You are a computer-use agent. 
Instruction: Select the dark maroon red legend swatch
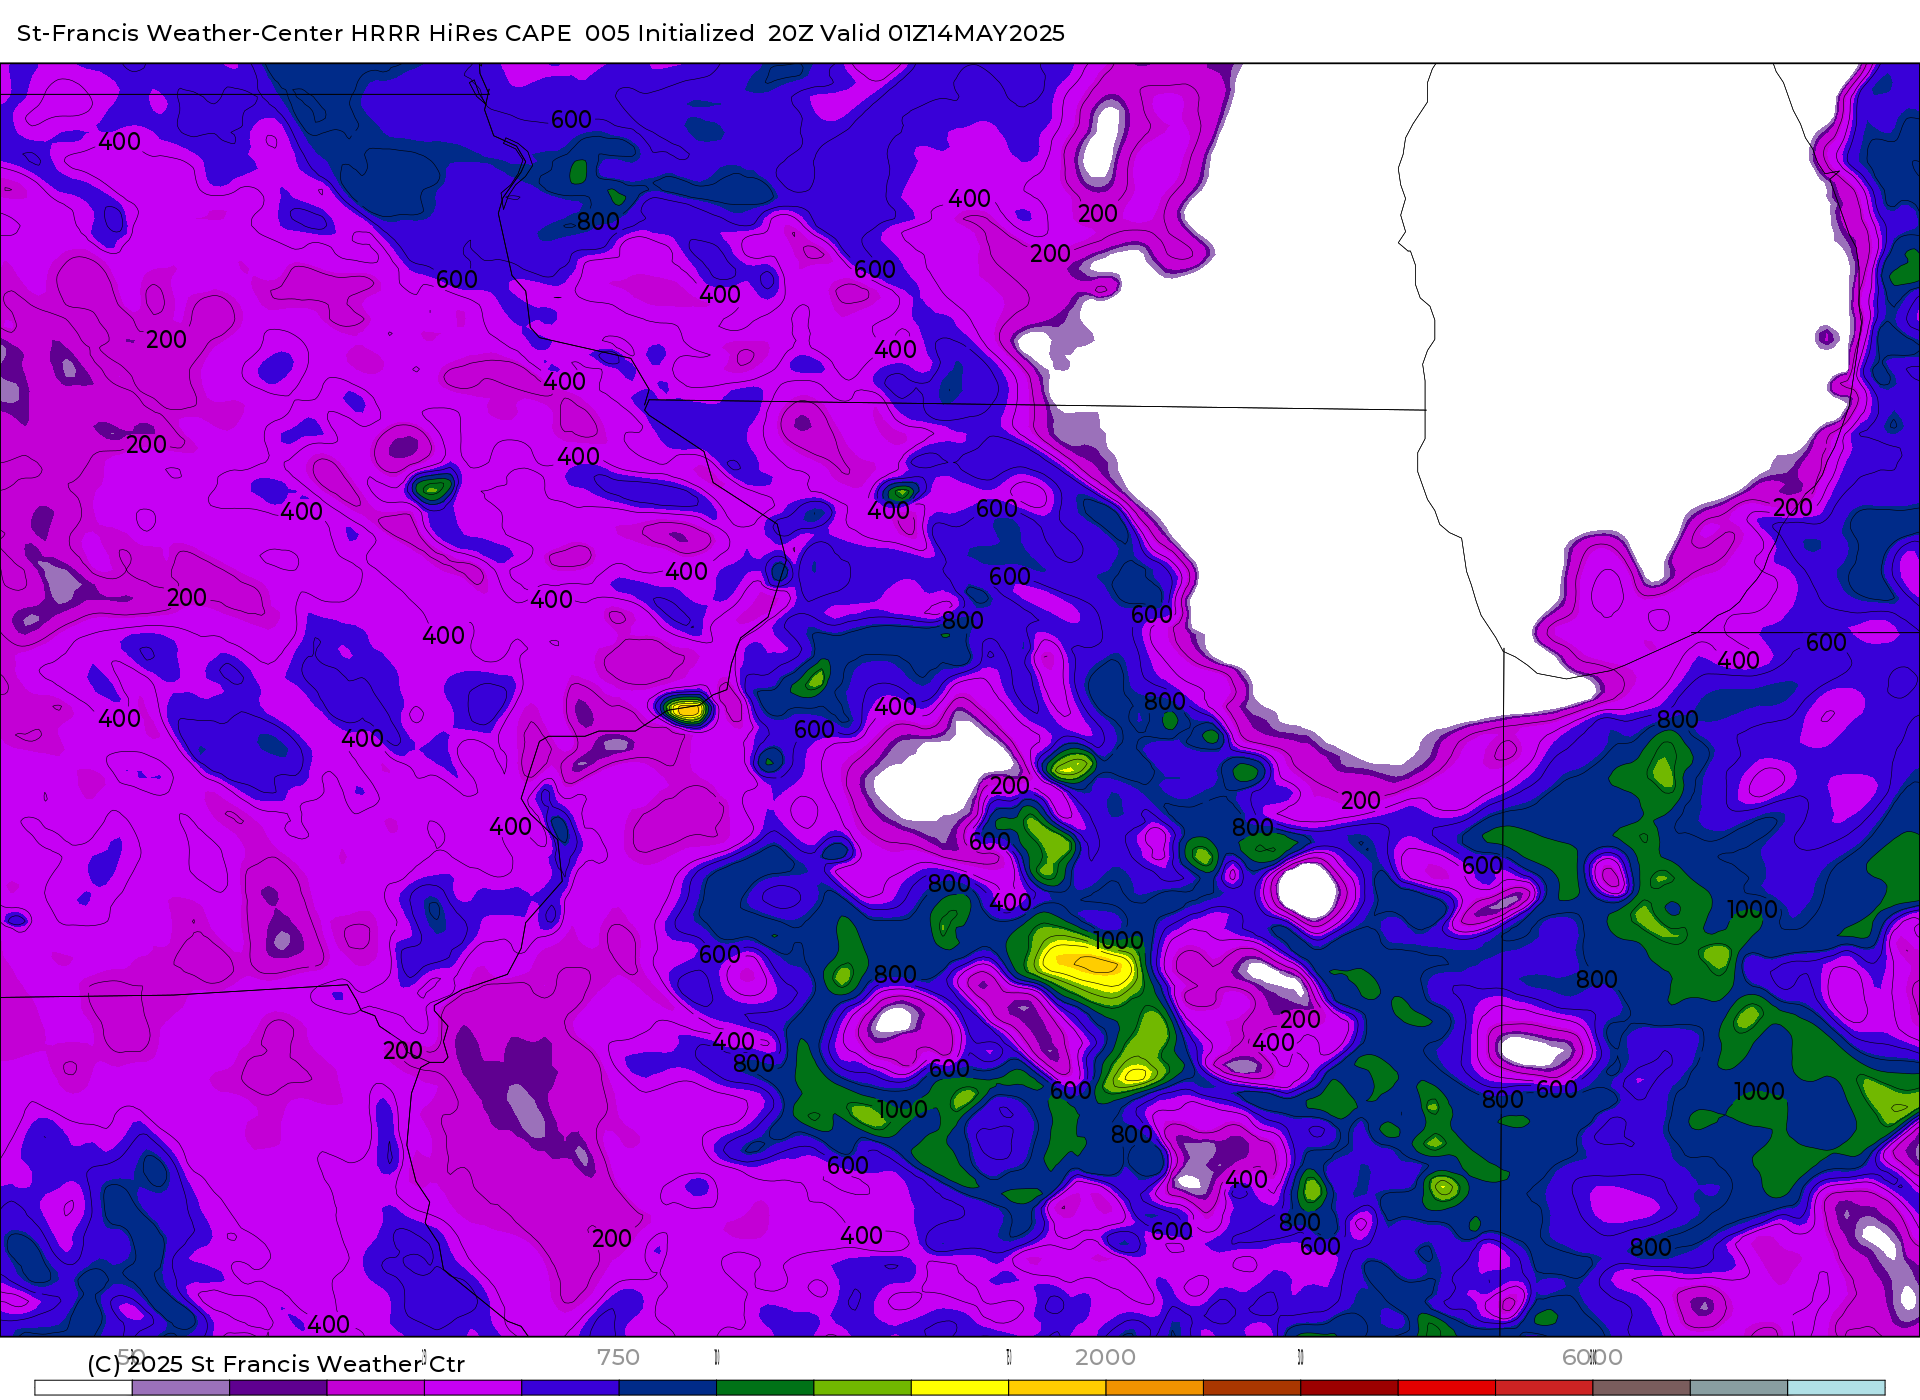[x=1349, y=1388]
